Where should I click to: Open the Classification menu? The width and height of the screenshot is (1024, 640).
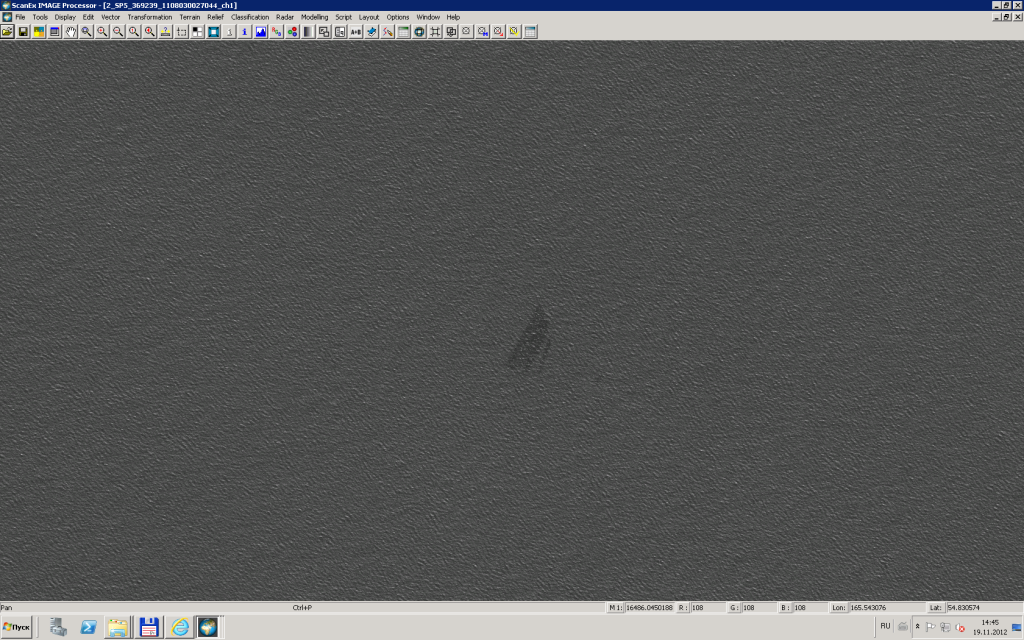point(250,17)
